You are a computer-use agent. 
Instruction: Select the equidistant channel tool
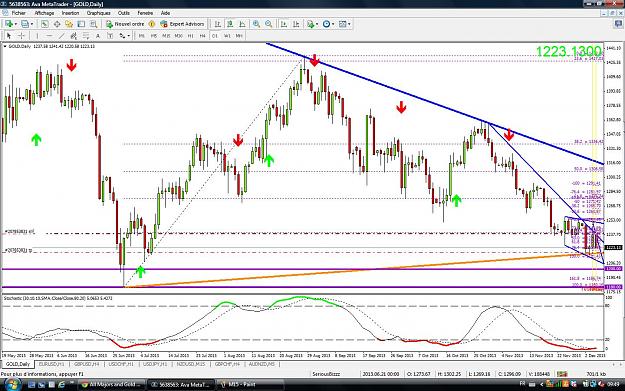pyautogui.click(x=73, y=36)
